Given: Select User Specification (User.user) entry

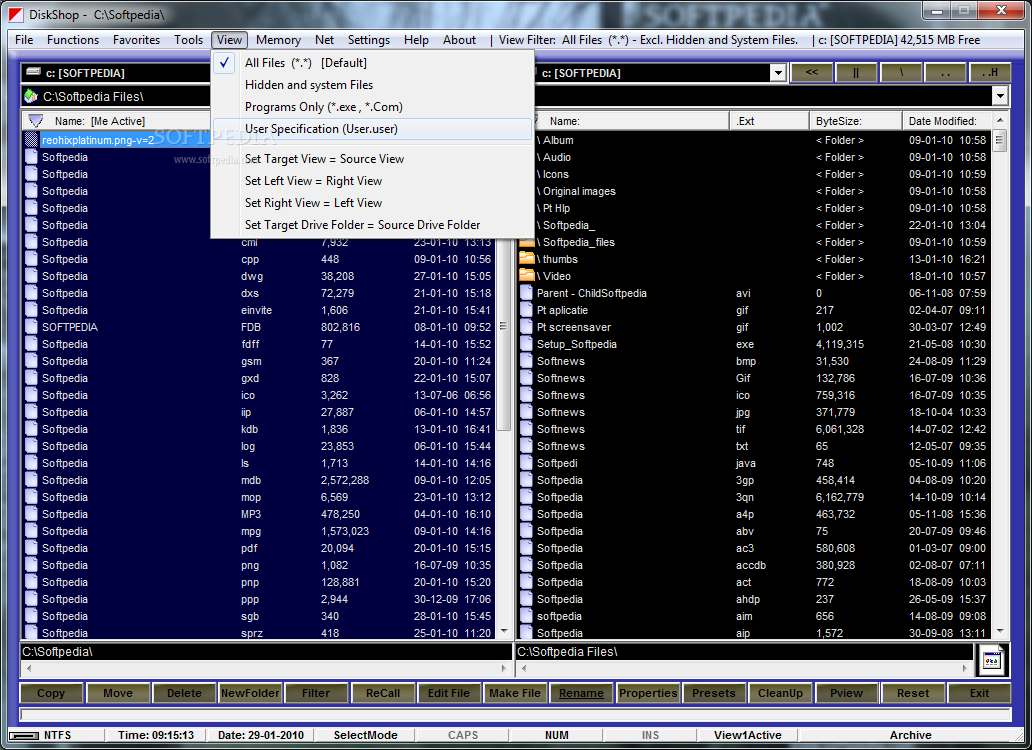Looking at the screenshot, I should [372, 129].
